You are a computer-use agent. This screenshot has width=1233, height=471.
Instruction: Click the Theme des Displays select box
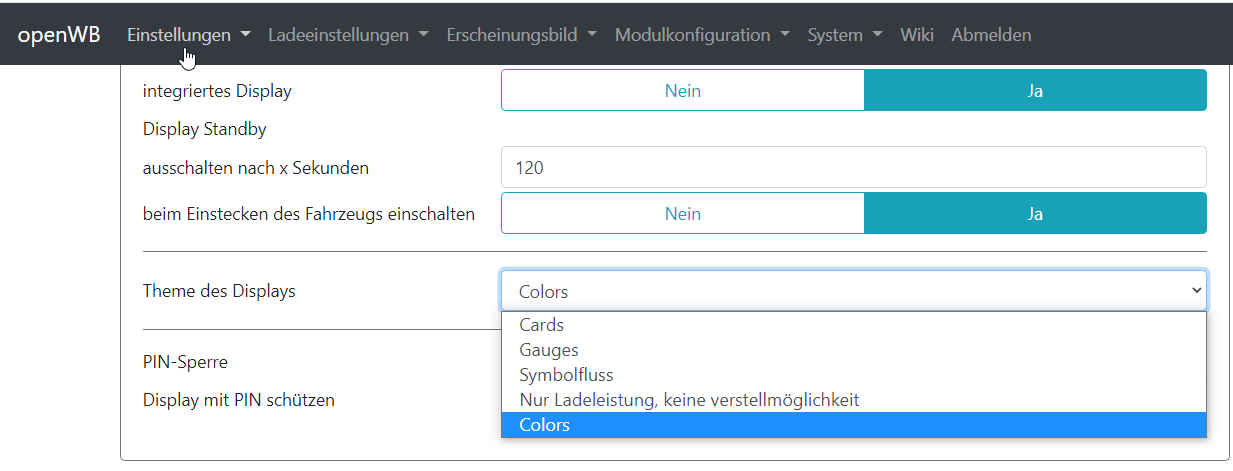click(x=853, y=291)
